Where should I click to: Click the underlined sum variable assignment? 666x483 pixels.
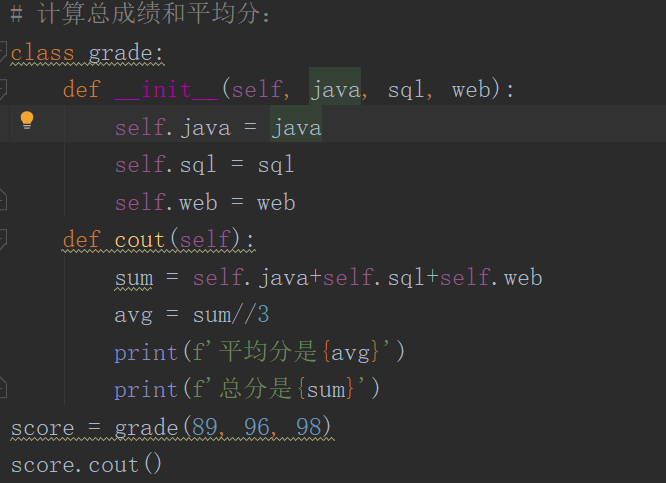134,278
